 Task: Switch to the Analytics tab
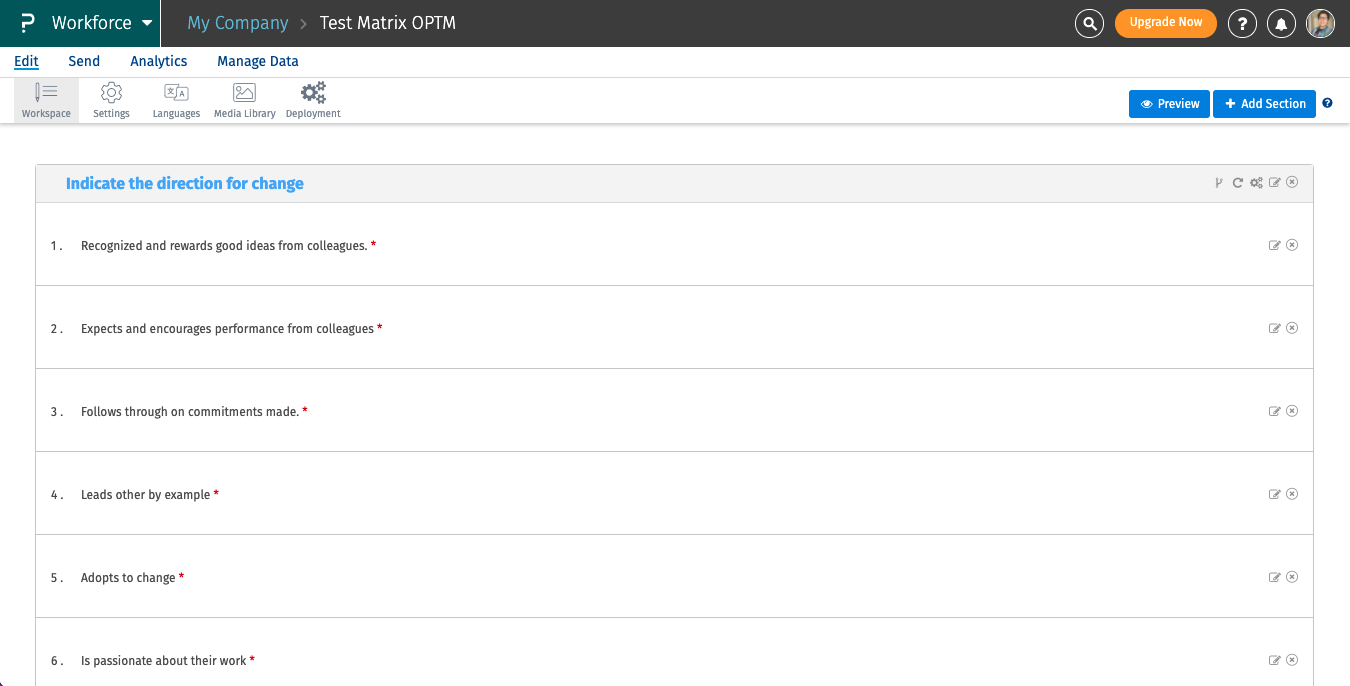pos(159,61)
